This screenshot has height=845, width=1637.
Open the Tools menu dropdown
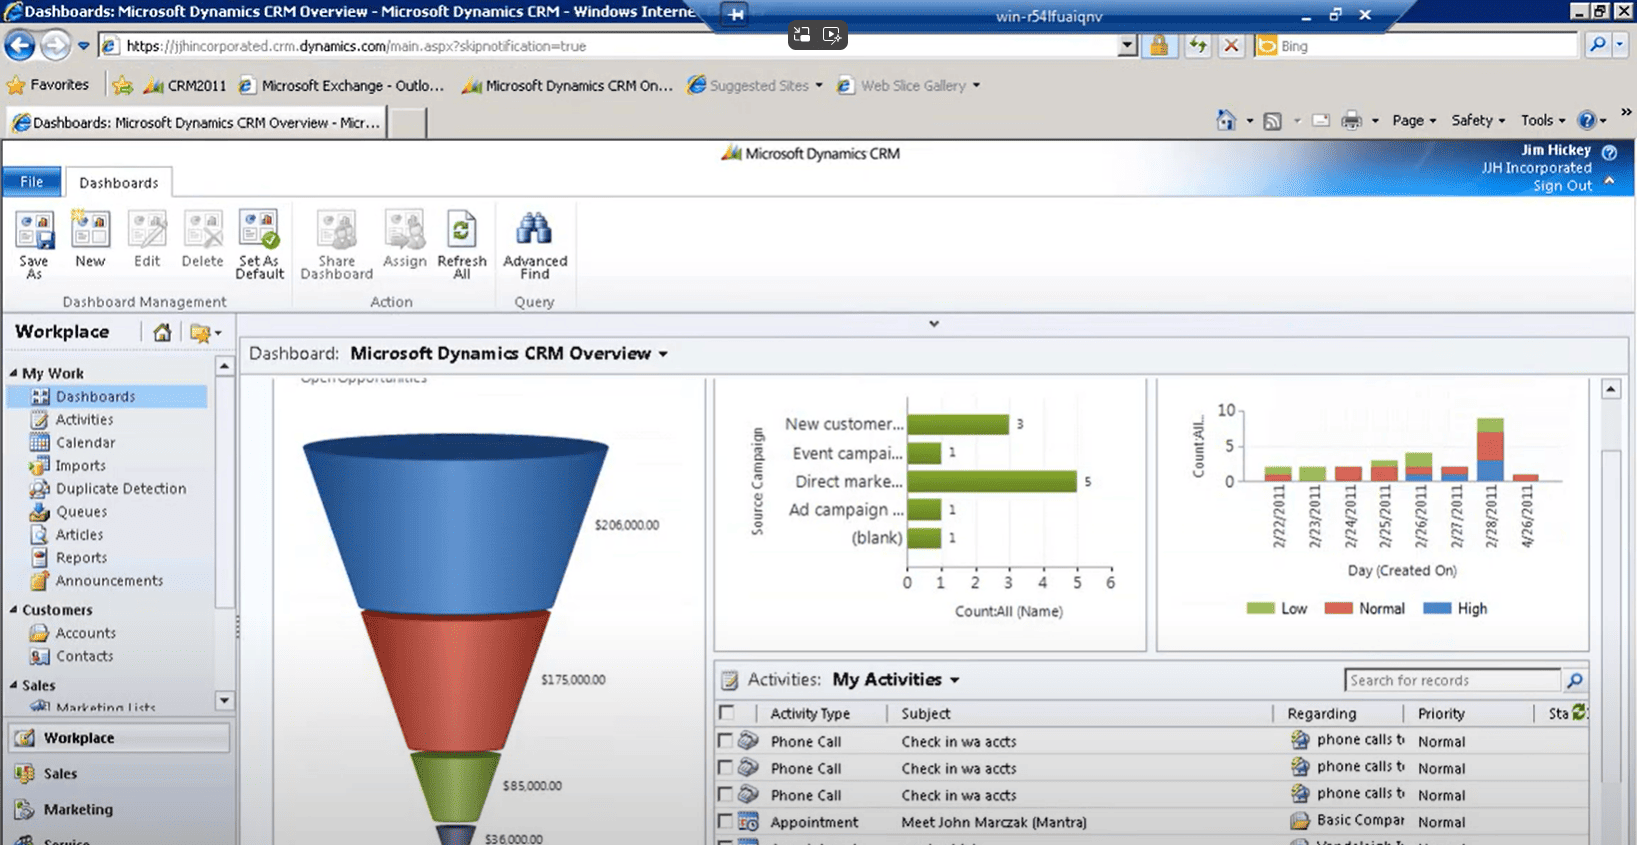click(x=1543, y=120)
